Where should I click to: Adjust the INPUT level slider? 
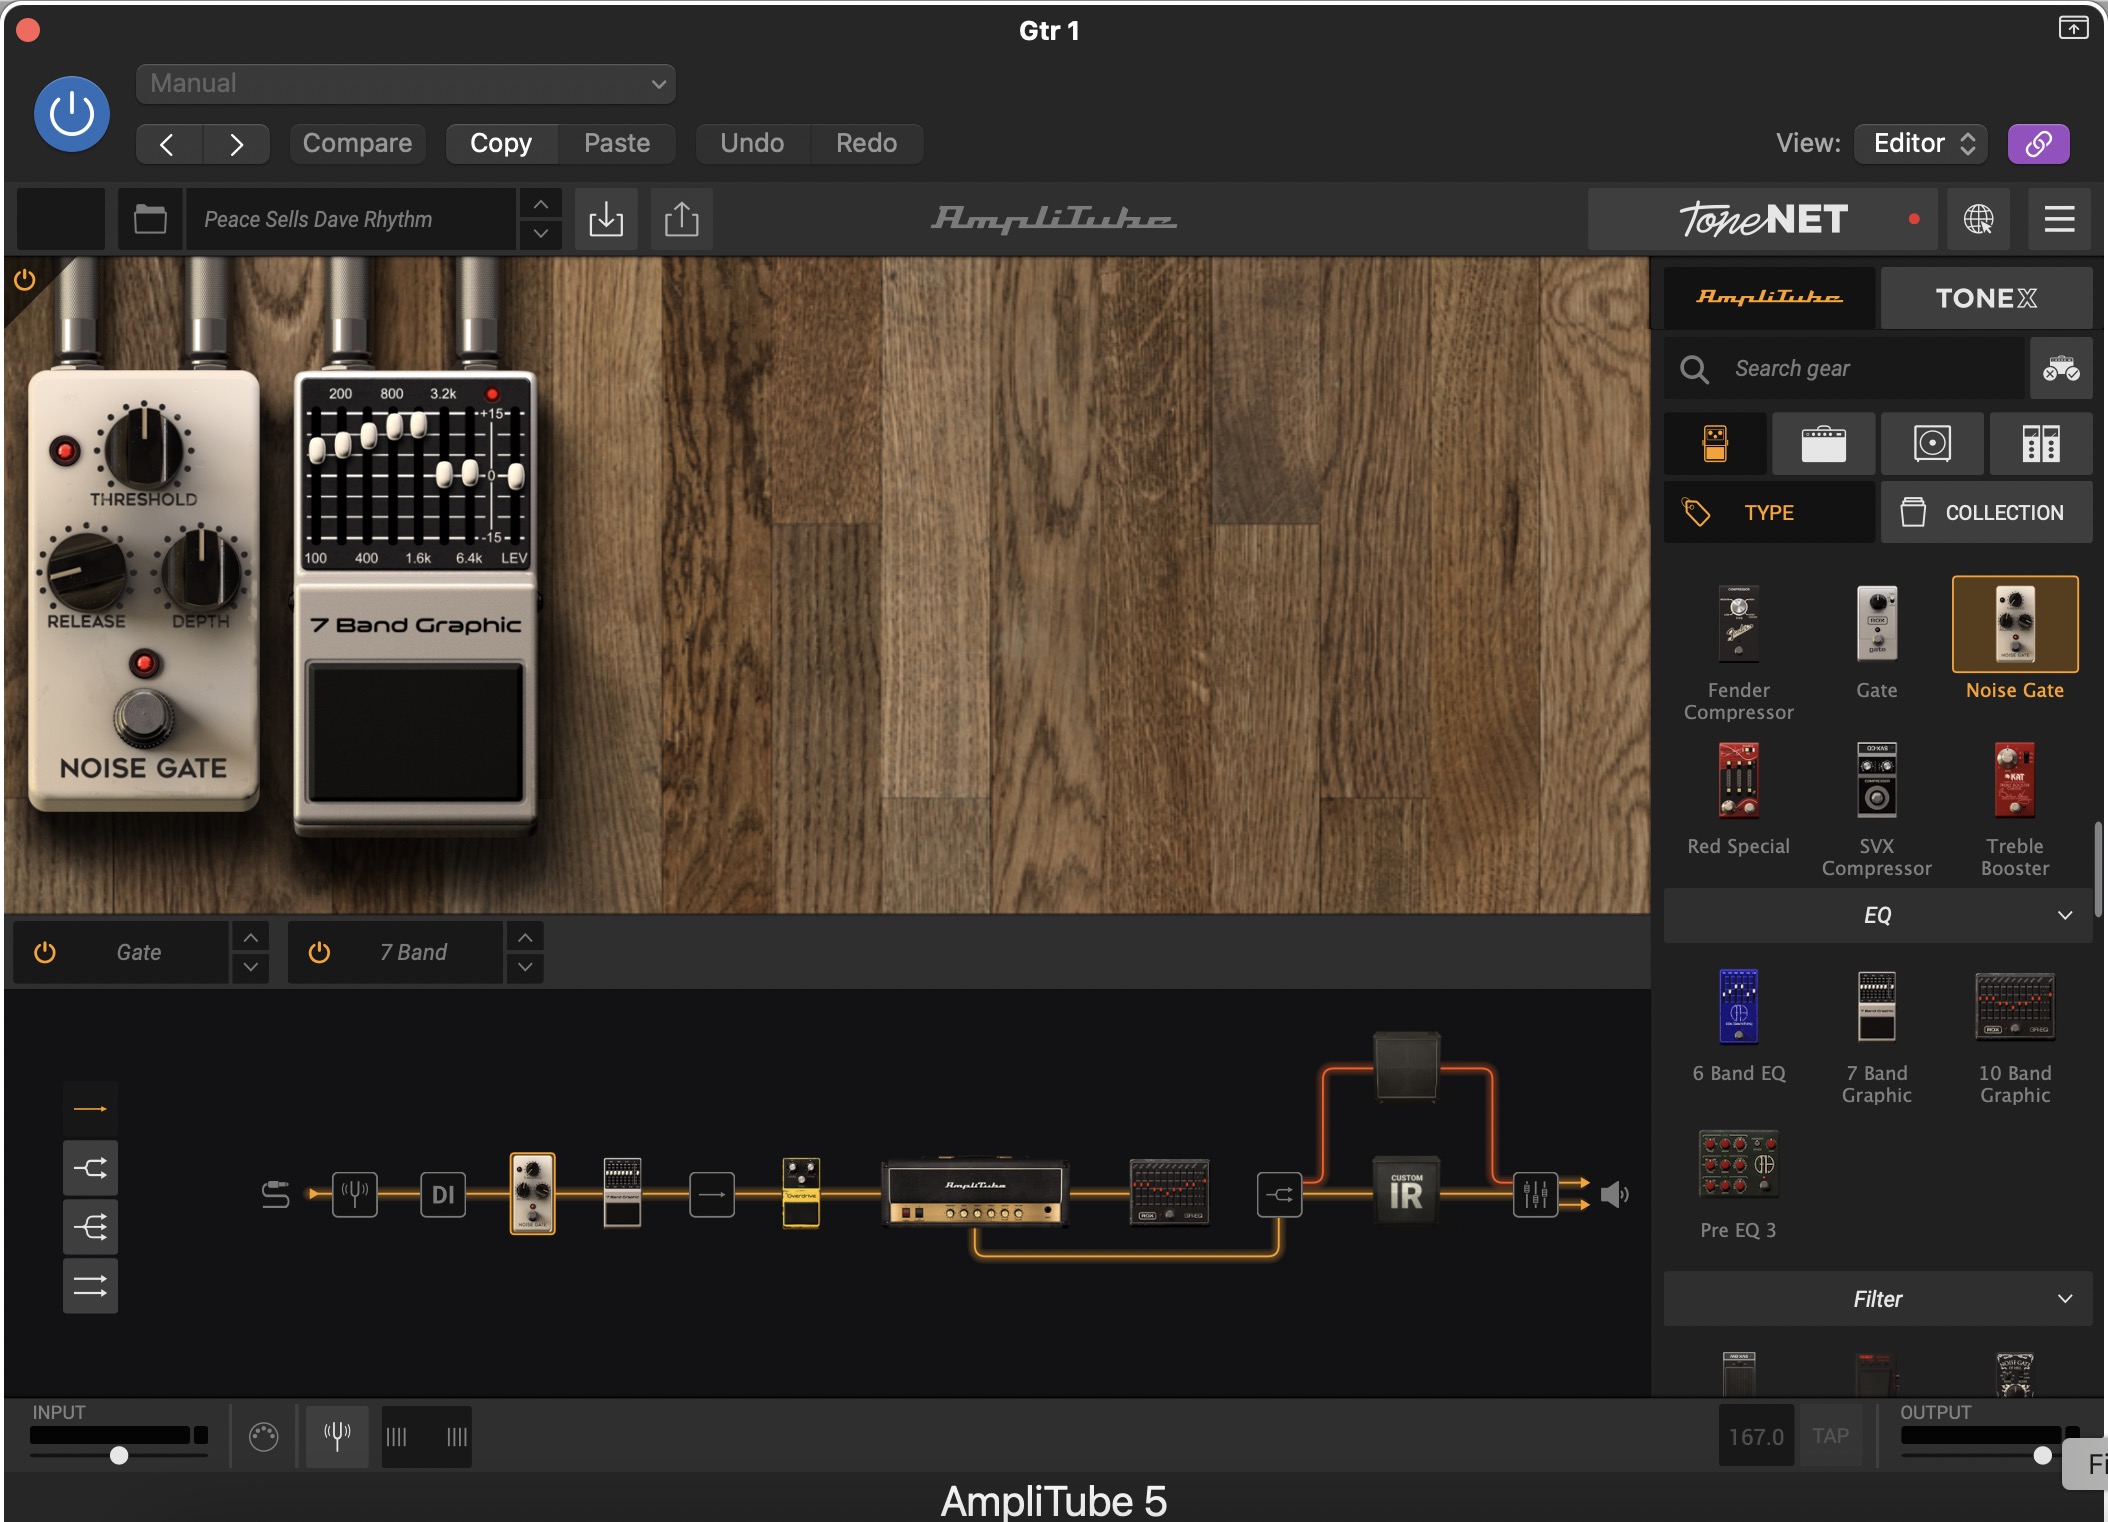[119, 1455]
